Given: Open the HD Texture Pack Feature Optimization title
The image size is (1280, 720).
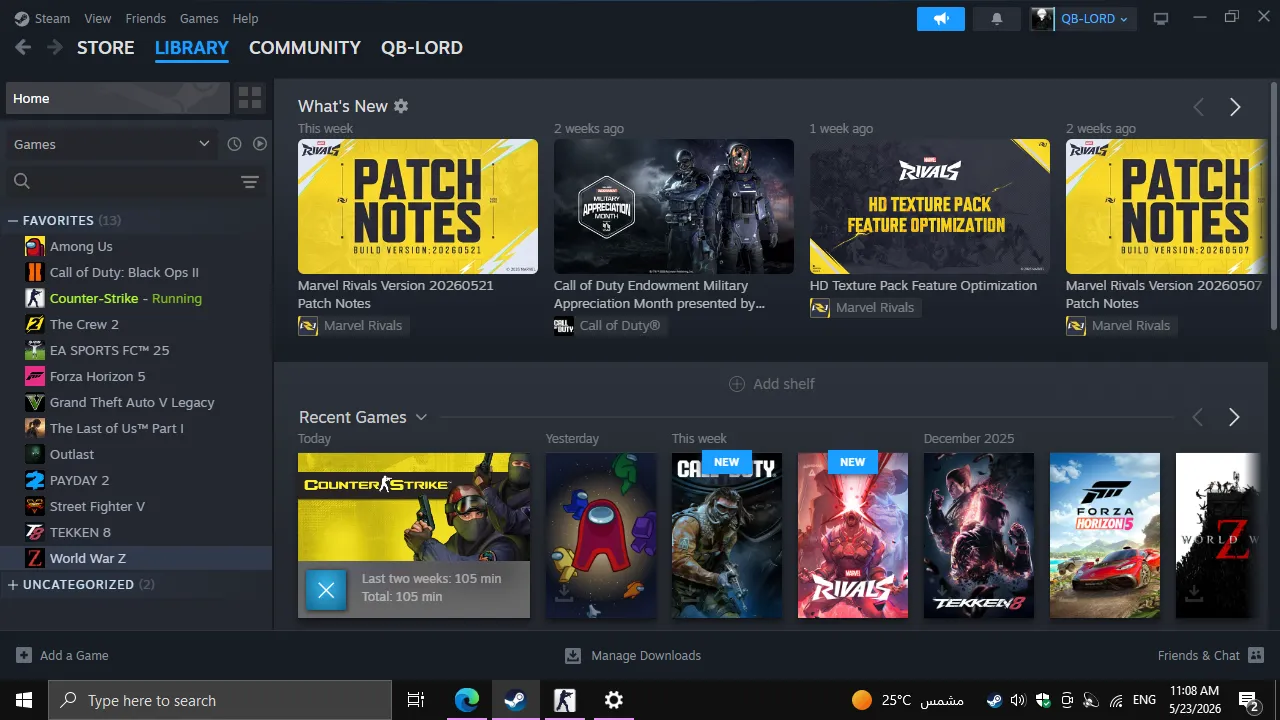Looking at the screenshot, I should [923, 285].
